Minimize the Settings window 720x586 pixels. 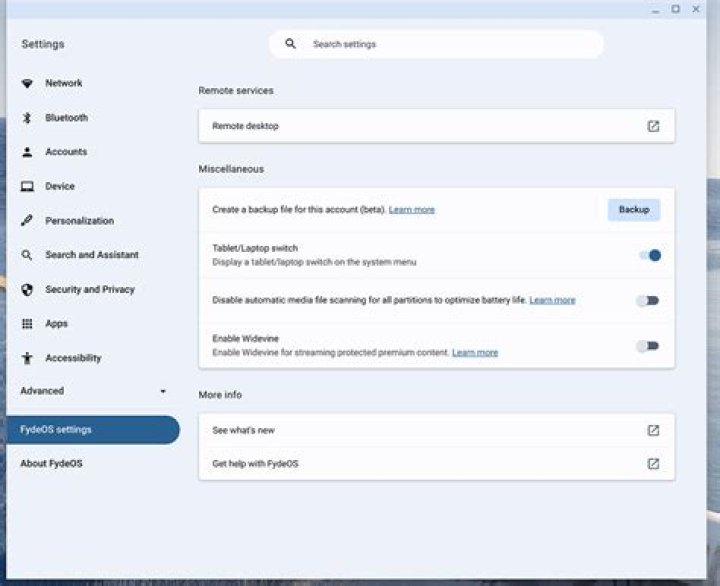pos(655,10)
